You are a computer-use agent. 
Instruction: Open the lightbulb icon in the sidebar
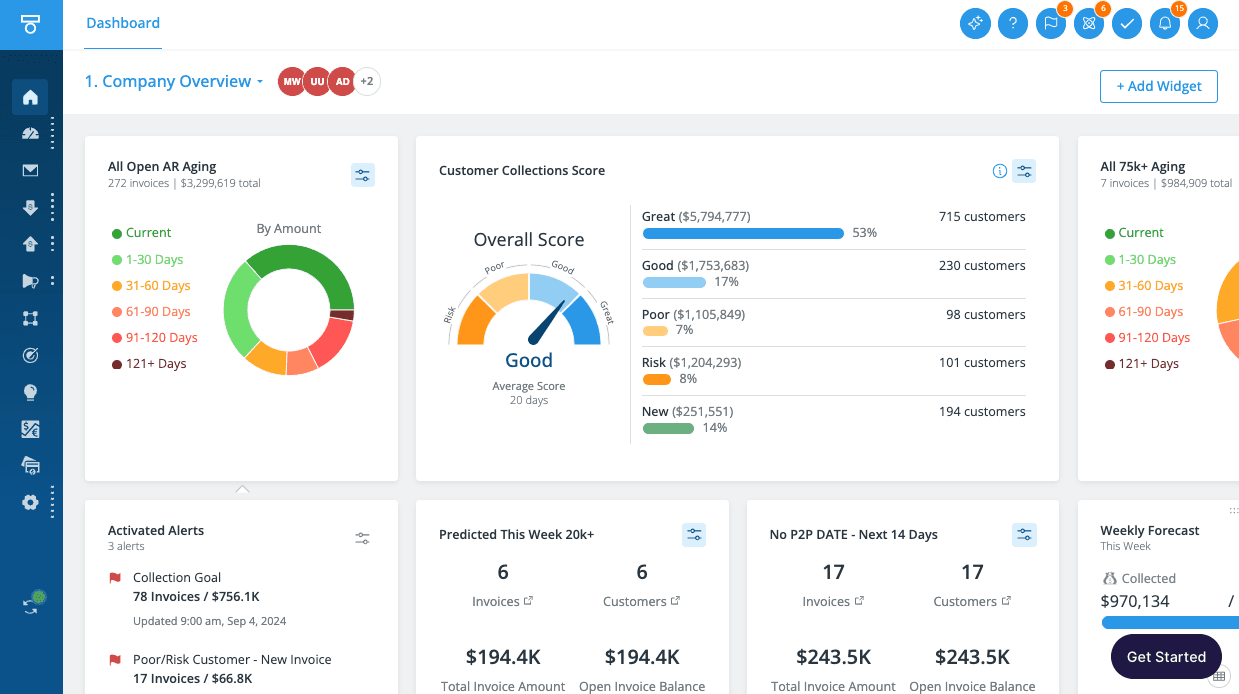30,392
